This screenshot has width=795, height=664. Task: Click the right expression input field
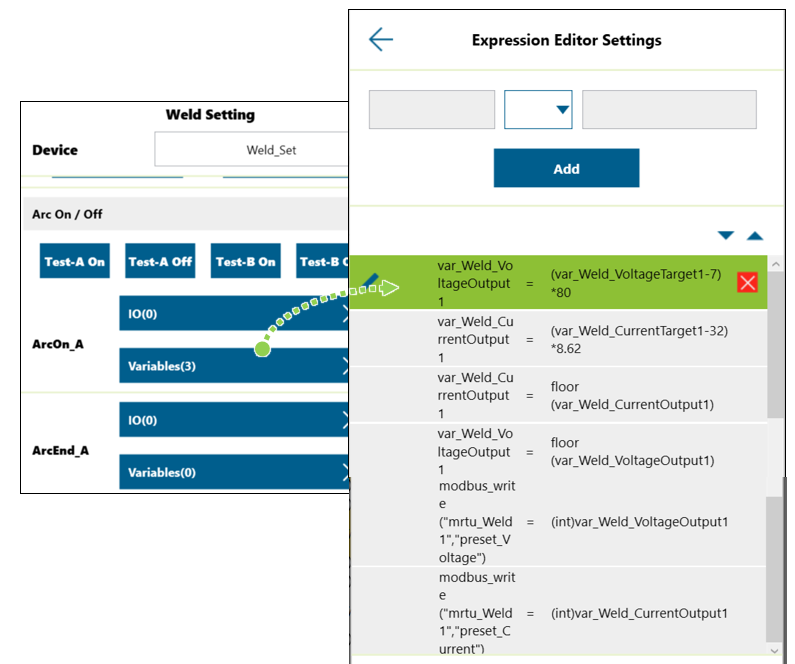click(669, 110)
